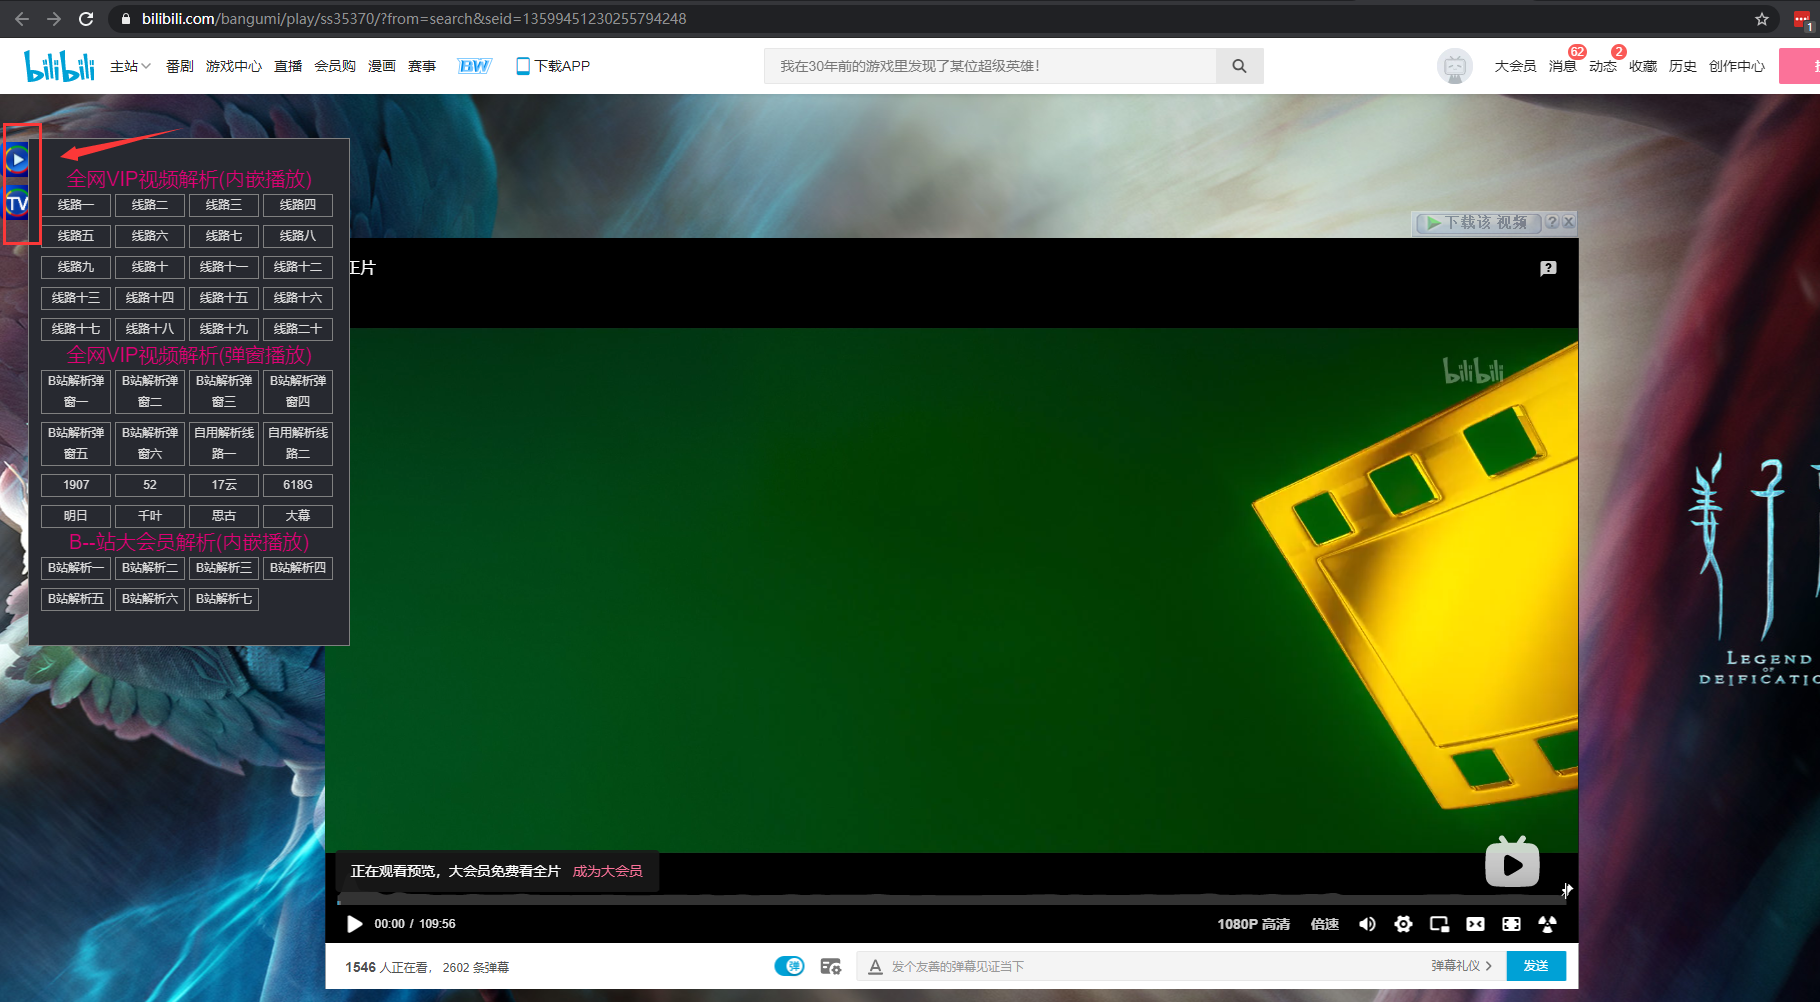Screen dimensions: 1820x1002
Task: Enable picture-in-picture with the mini-player icon
Action: 1439,924
